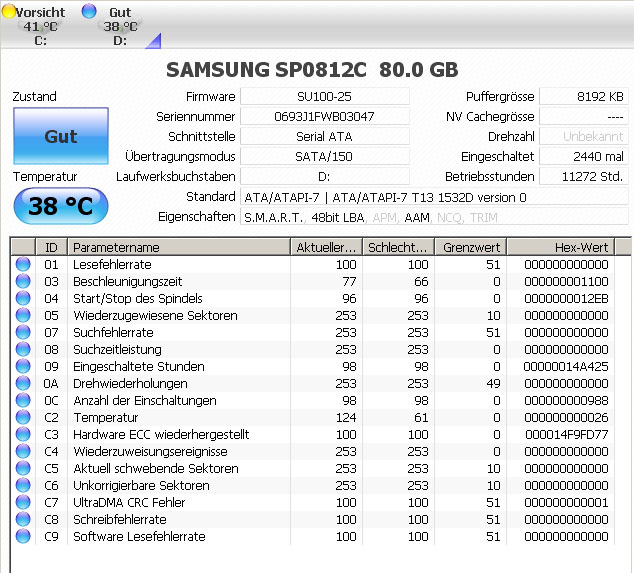634x573 pixels.
Task: Click the Standard field ATA/ATAPI-7
Action: click(434, 197)
